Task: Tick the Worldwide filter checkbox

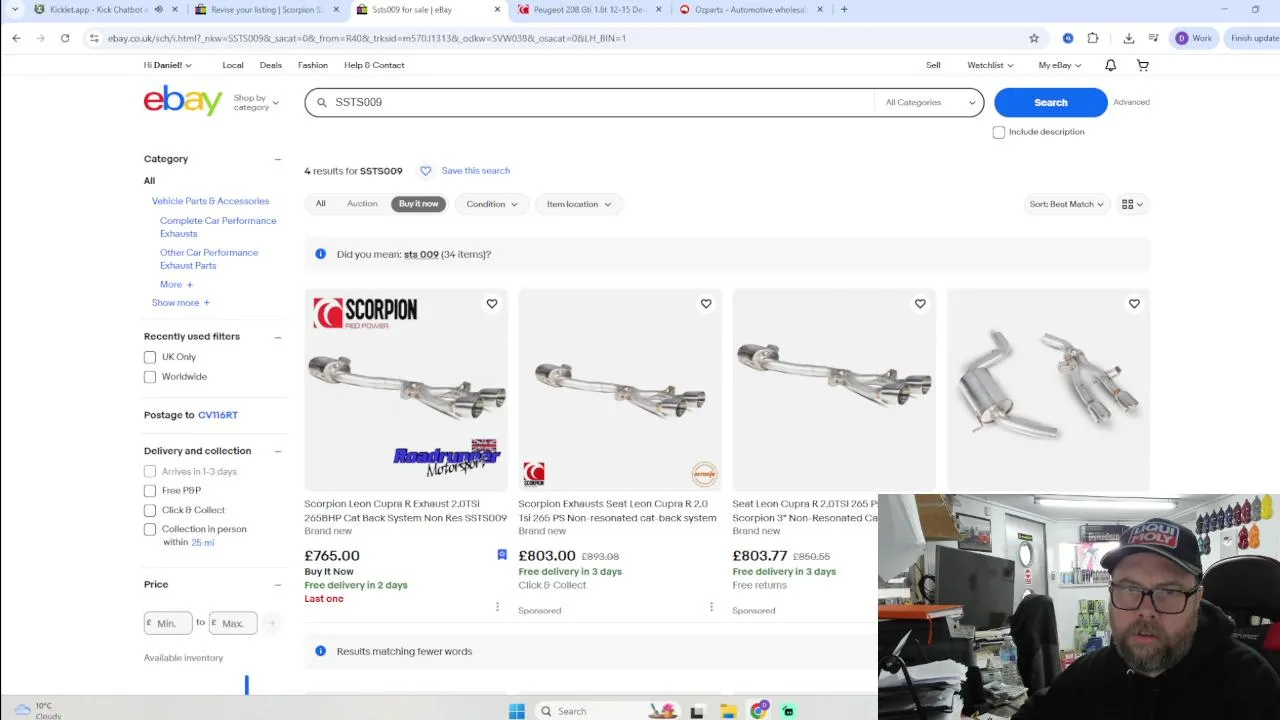Action: coord(150,377)
